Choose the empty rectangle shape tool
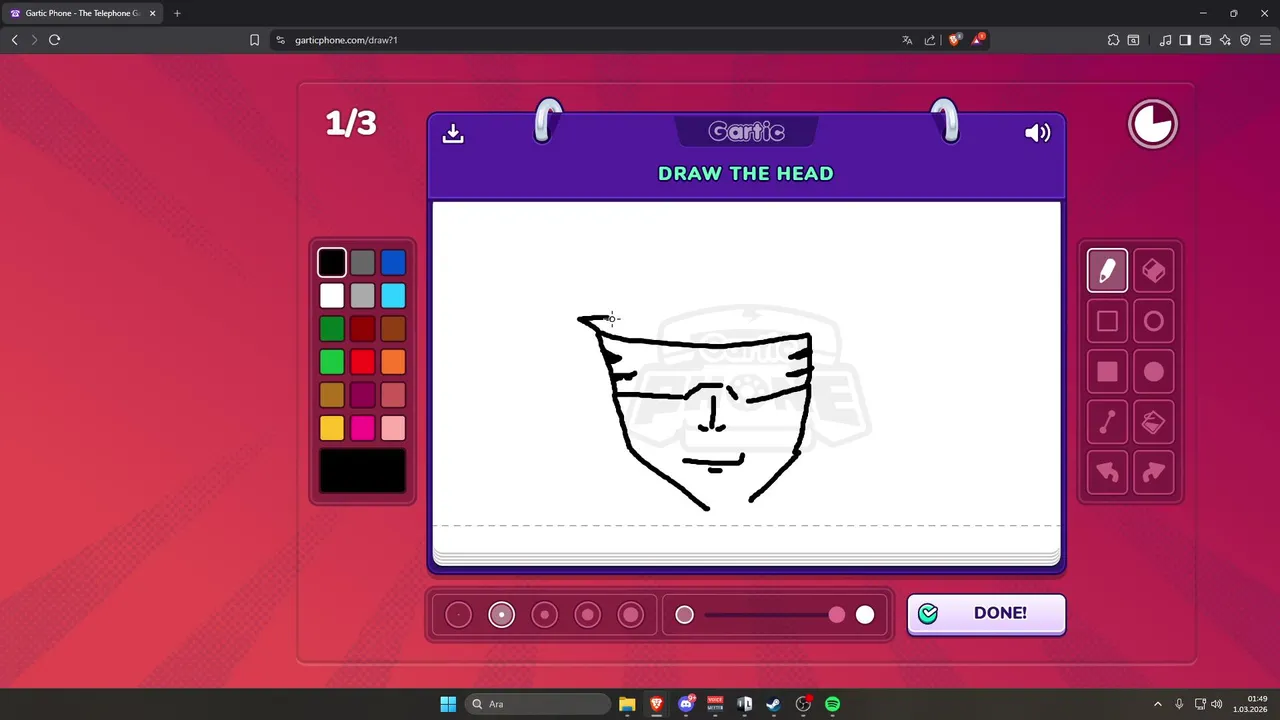Viewport: 1280px width, 720px height. [1107, 322]
